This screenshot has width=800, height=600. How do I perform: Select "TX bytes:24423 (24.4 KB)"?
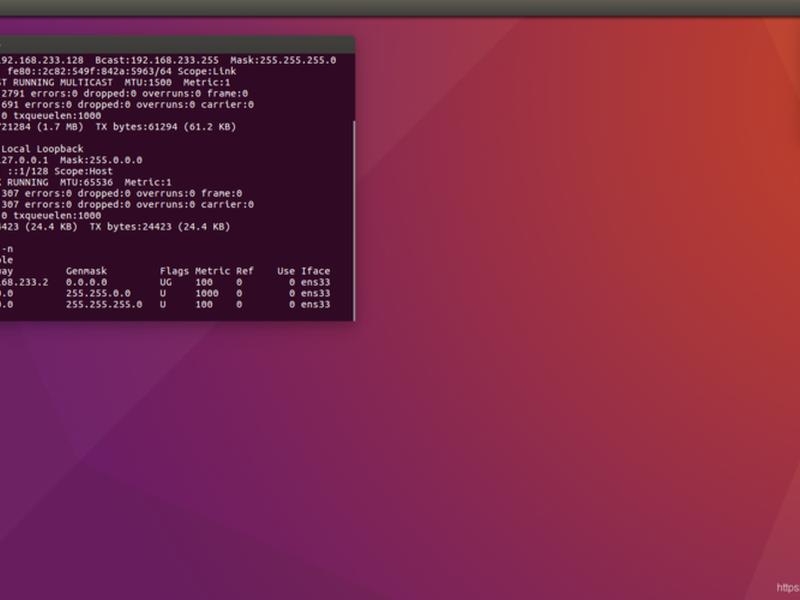coord(160,227)
